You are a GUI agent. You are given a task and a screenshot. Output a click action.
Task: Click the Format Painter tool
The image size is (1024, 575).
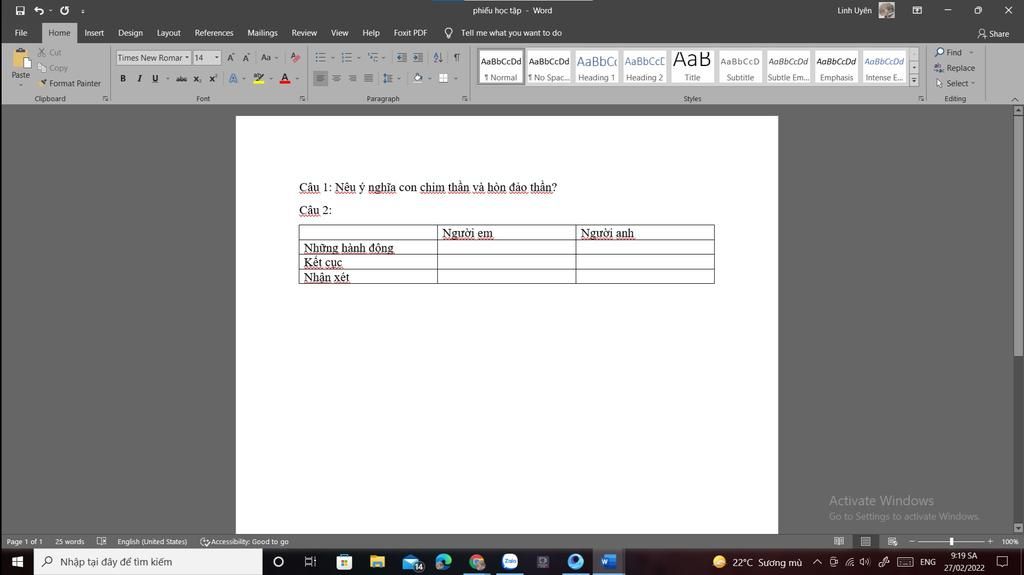click(x=70, y=84)
